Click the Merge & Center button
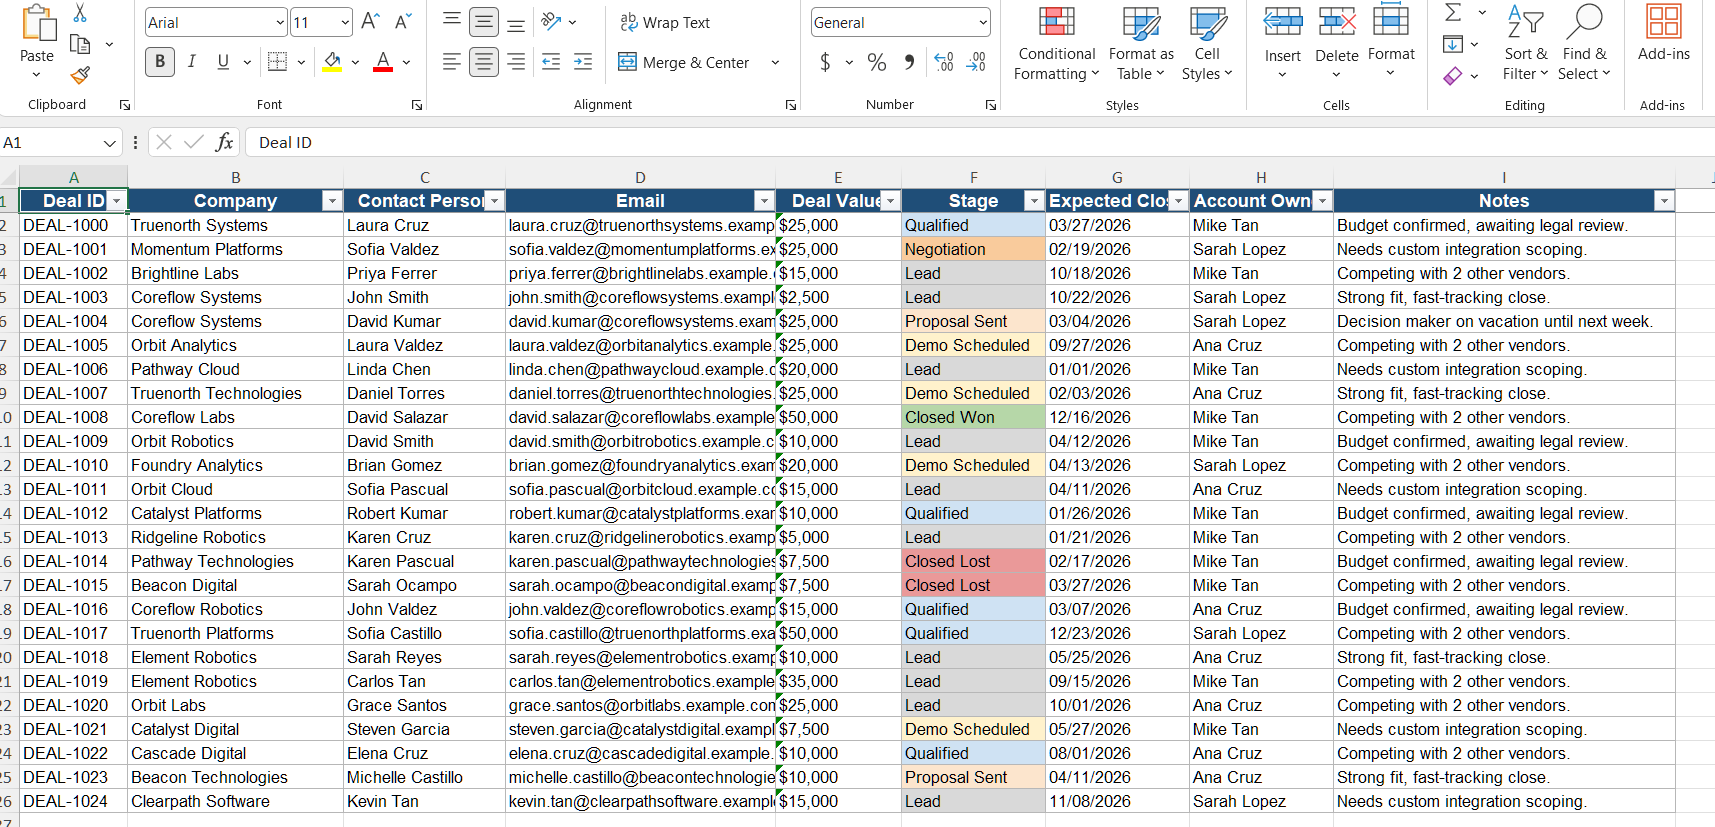Viewport: 1715px width, 827px height. (684, 62)
